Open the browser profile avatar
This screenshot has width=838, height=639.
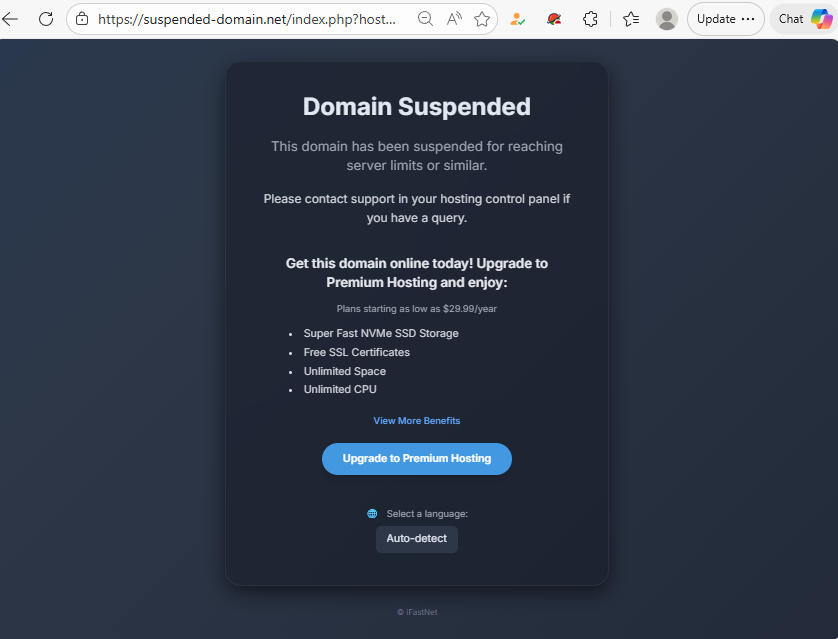666,19
